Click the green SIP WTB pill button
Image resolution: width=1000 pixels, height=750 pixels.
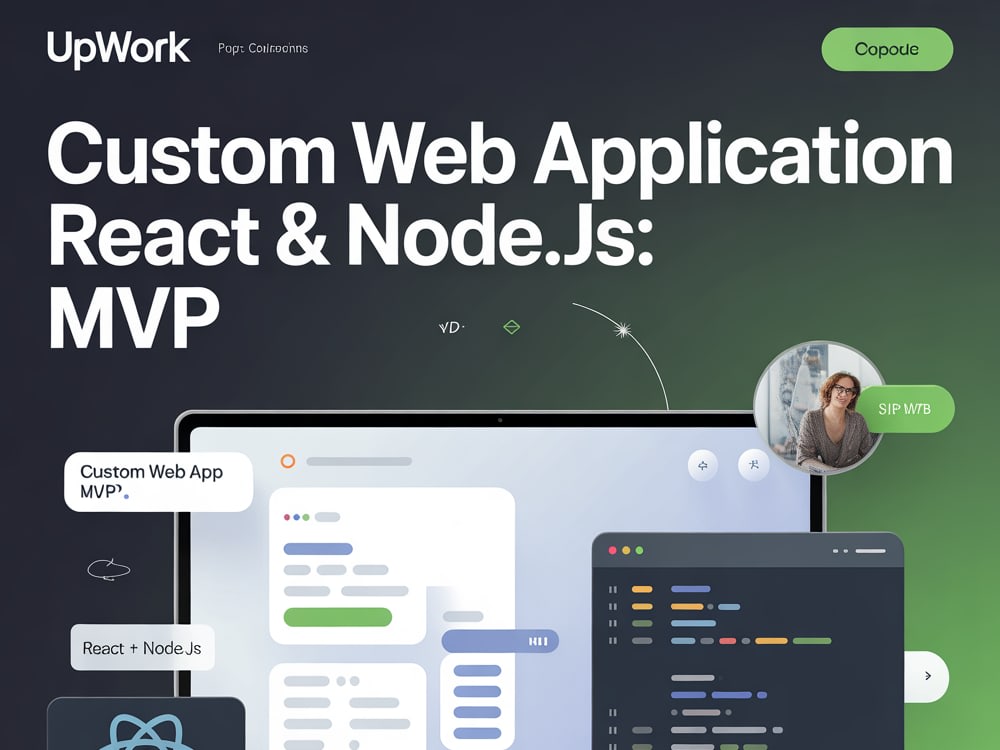(906, 409)
